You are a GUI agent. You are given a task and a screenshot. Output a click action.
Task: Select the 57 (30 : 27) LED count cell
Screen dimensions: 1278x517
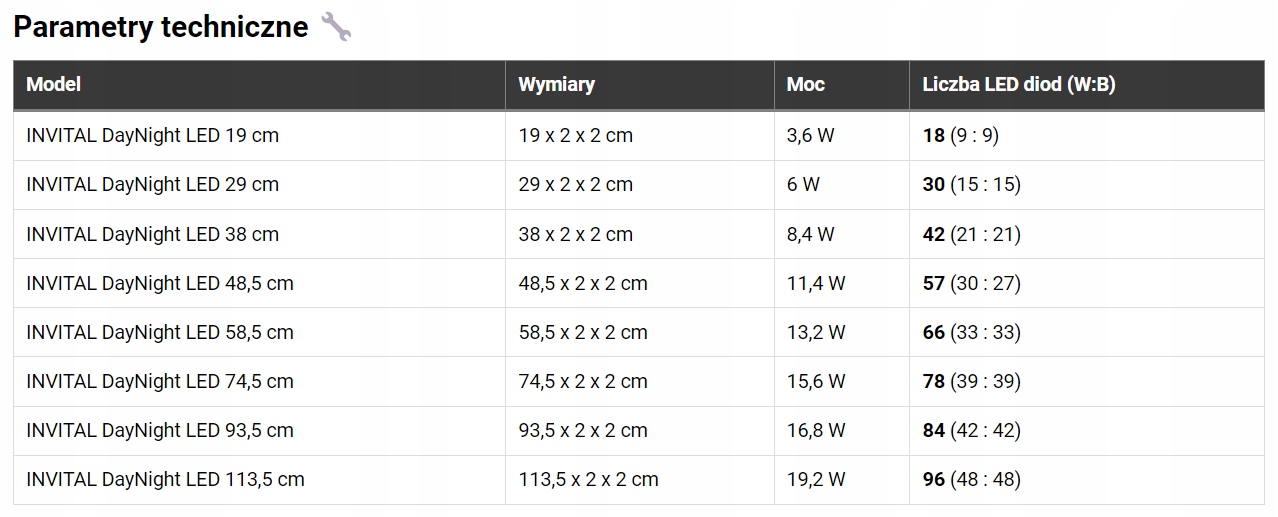click(971, 283)
